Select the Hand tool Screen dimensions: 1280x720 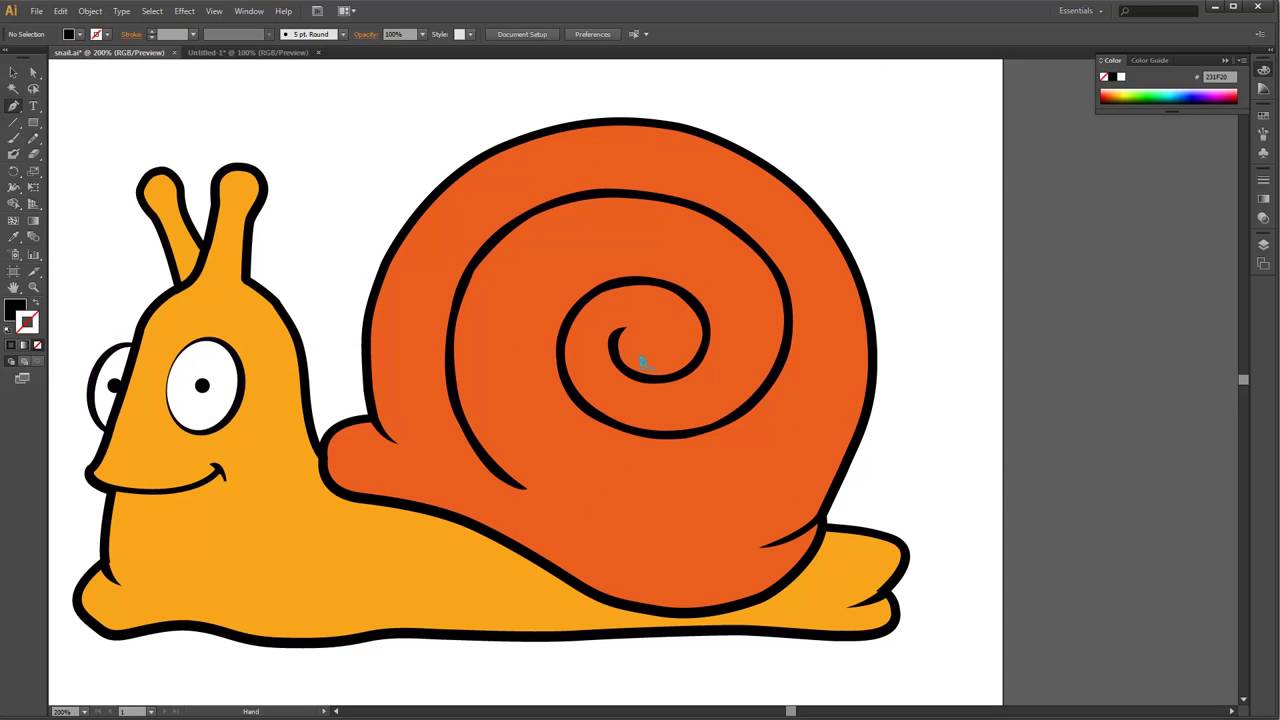coord(13,287)
